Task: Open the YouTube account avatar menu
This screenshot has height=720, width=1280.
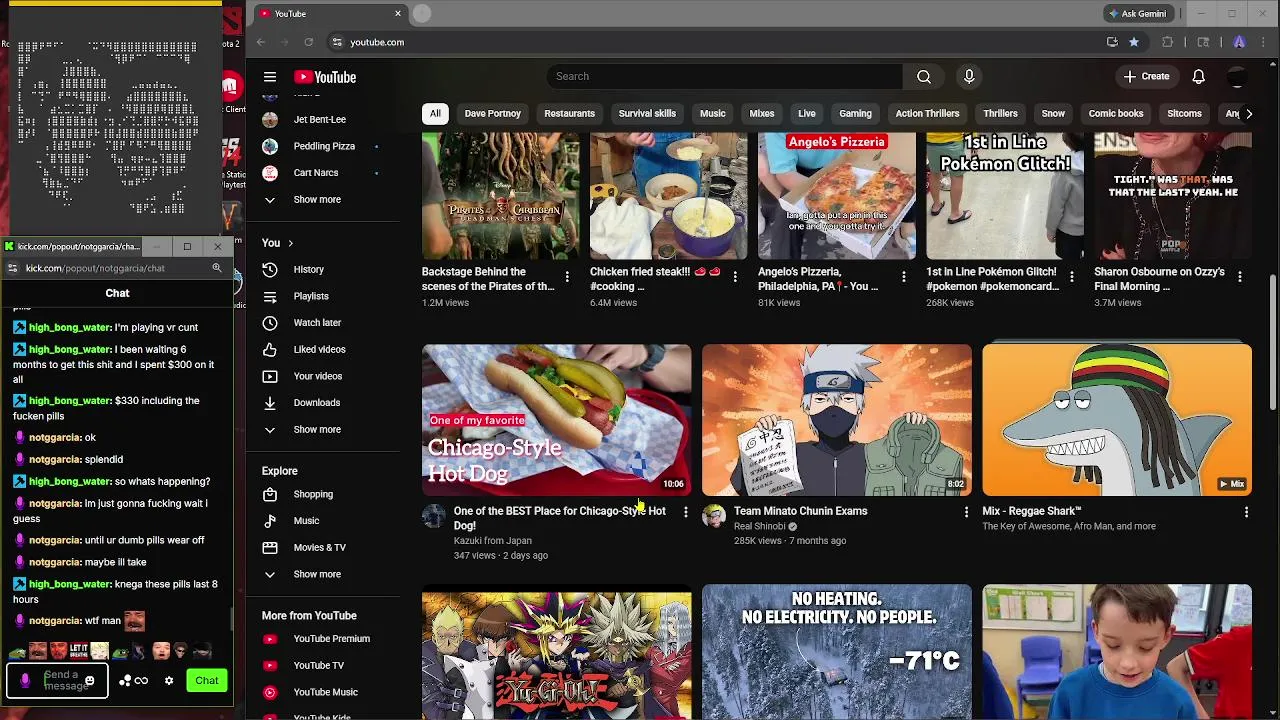Action: 1238,77
